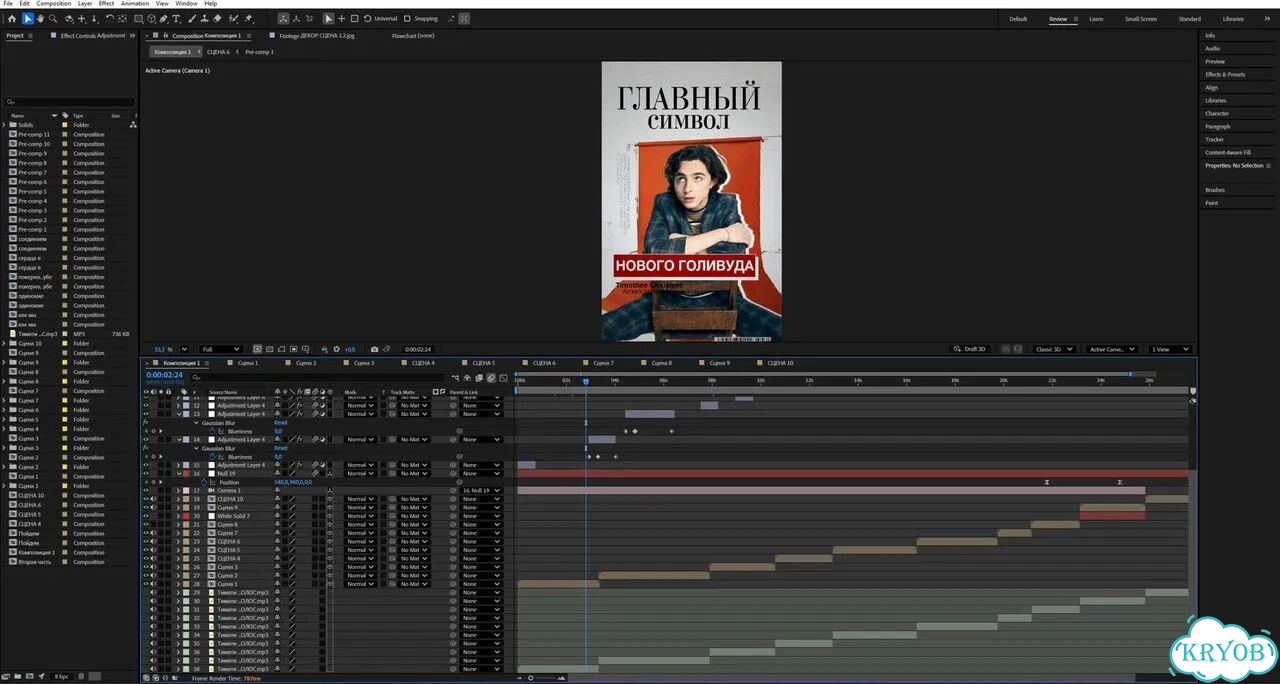This screenshot has height=684, width=1280.
Task: Click Pre-comp 1 in the breadcrumb navigator
Action: pyautogui.click(x=259, y=52)
